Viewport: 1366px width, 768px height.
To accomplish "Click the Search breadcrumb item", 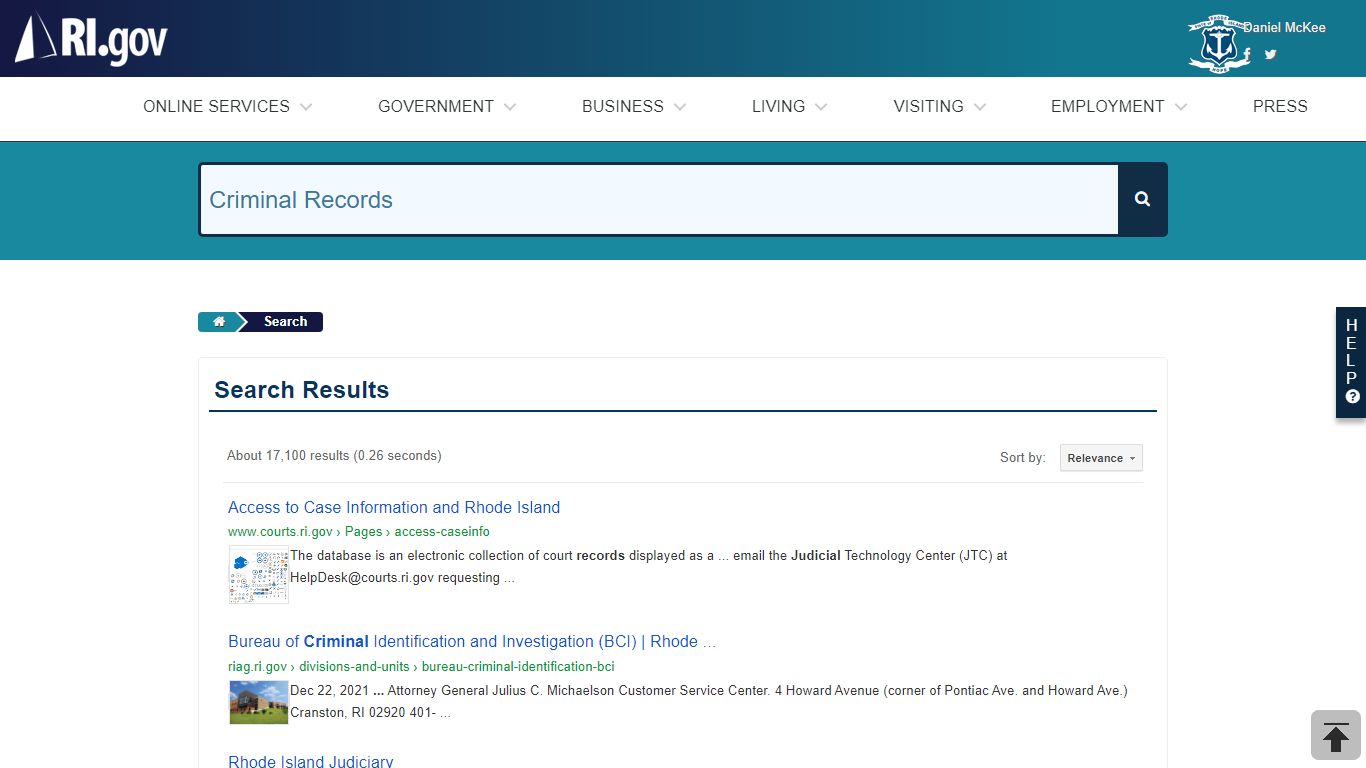I will (x=285, y=322).
